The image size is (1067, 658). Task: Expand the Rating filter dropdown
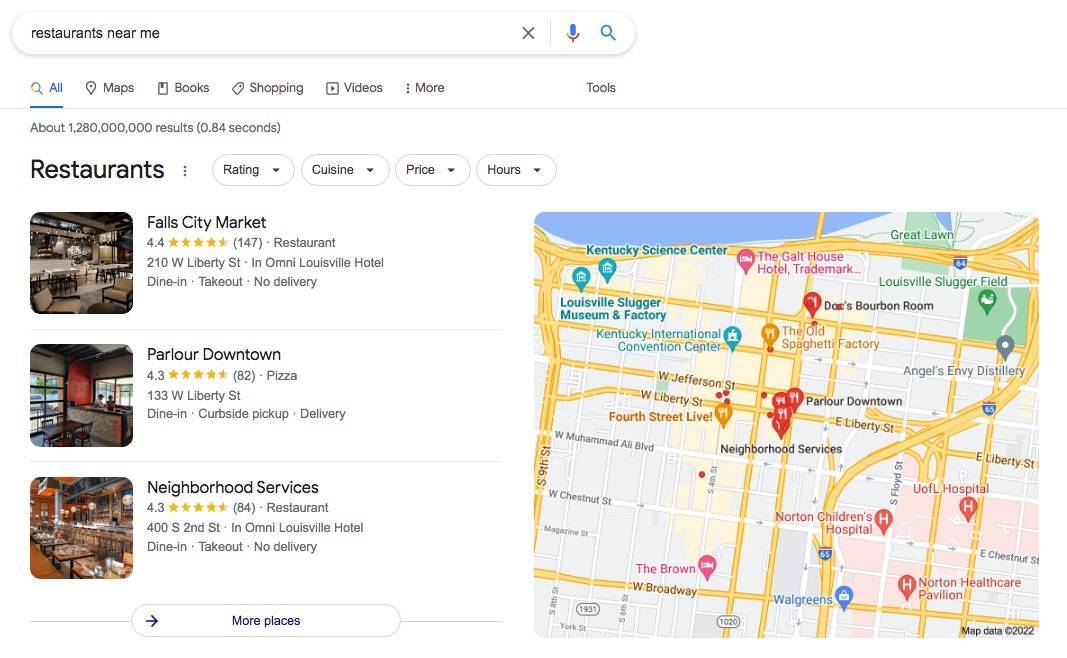[x=253, y=170]
